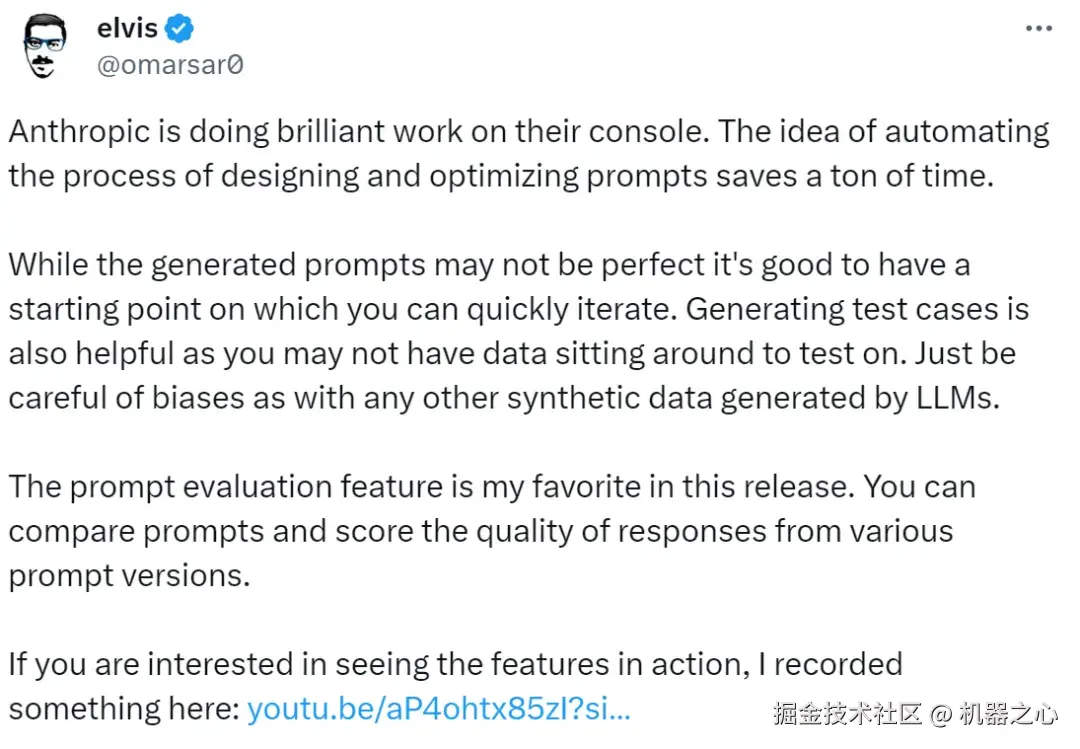Open the youtu.be video link
1080x749 pixels.
(438, 709)
